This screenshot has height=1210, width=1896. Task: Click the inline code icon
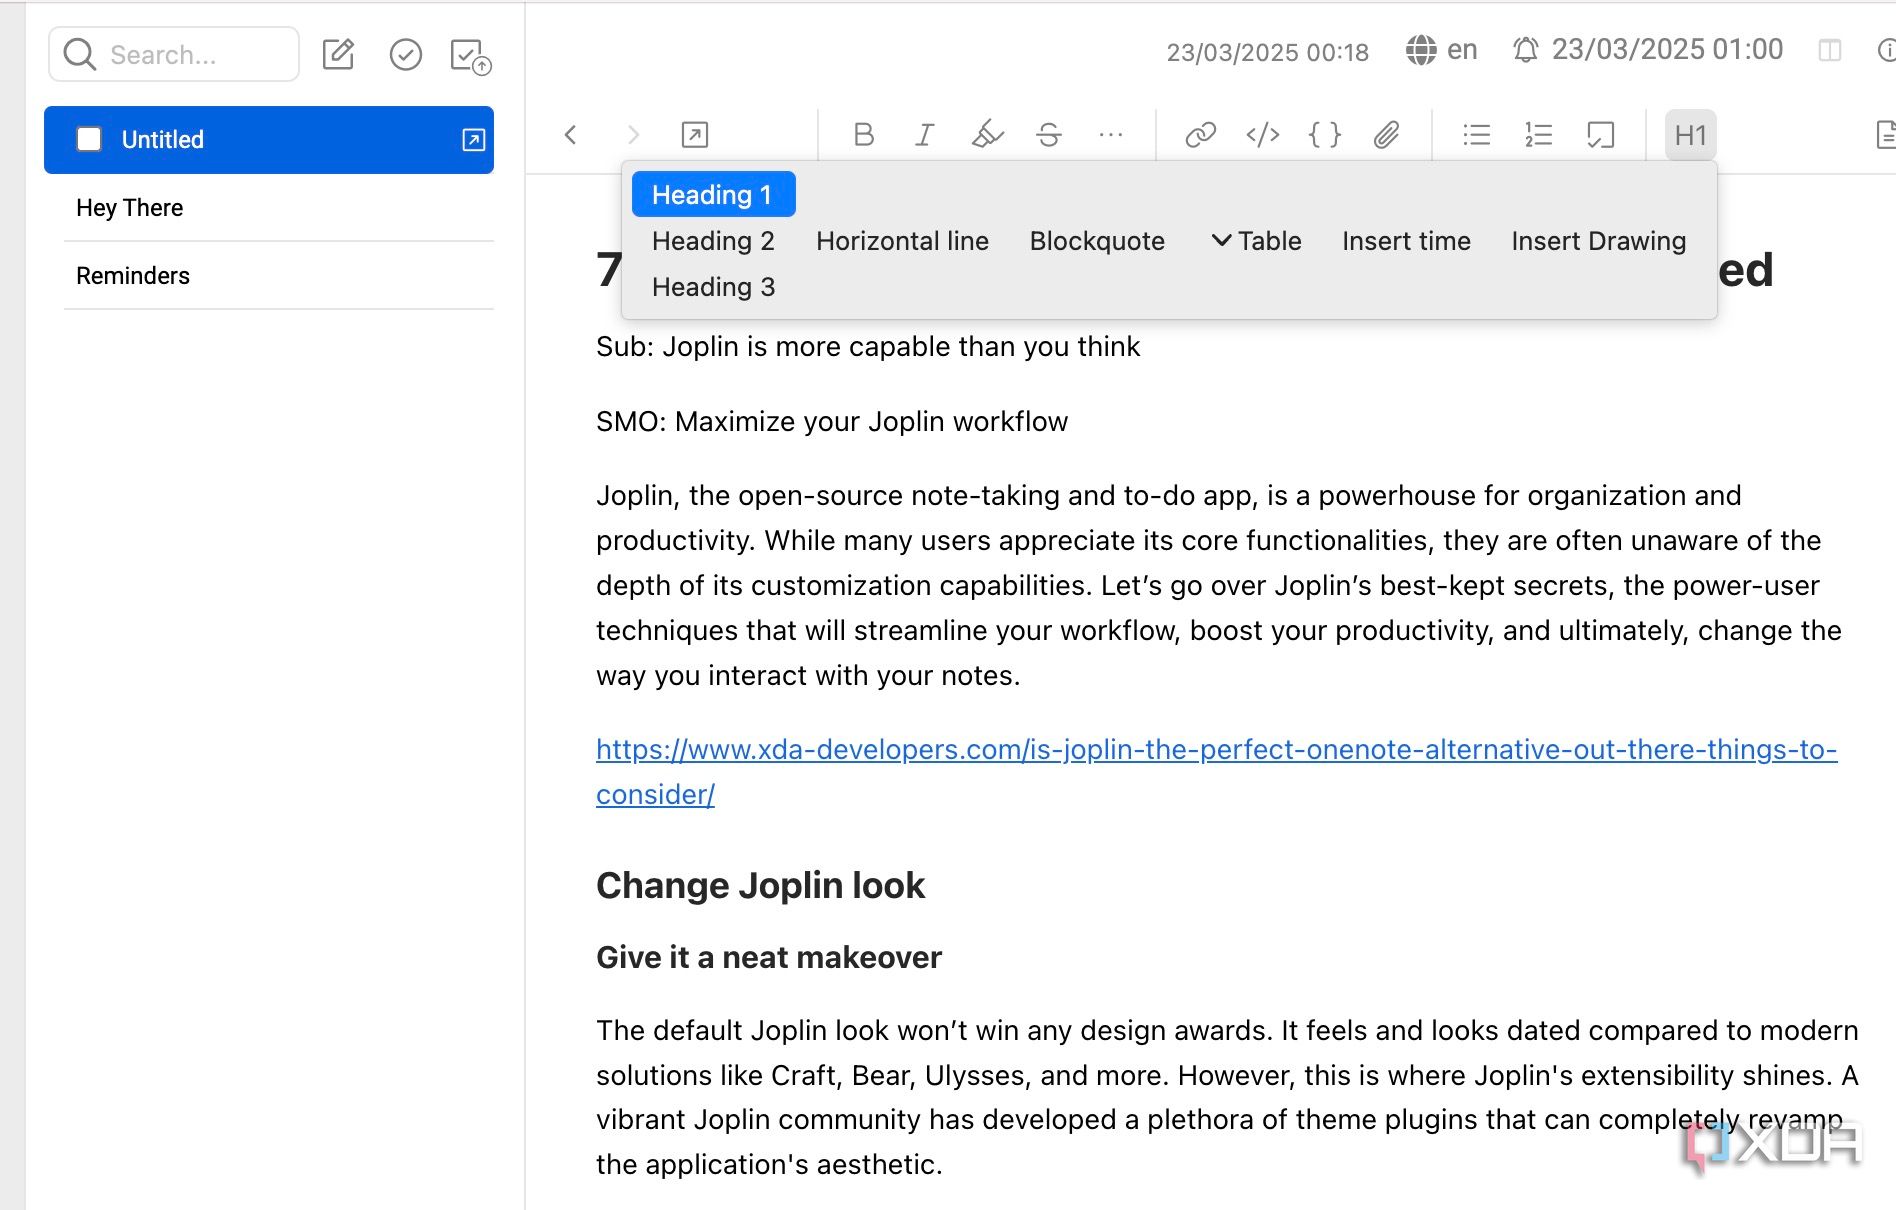point(1262,134)
